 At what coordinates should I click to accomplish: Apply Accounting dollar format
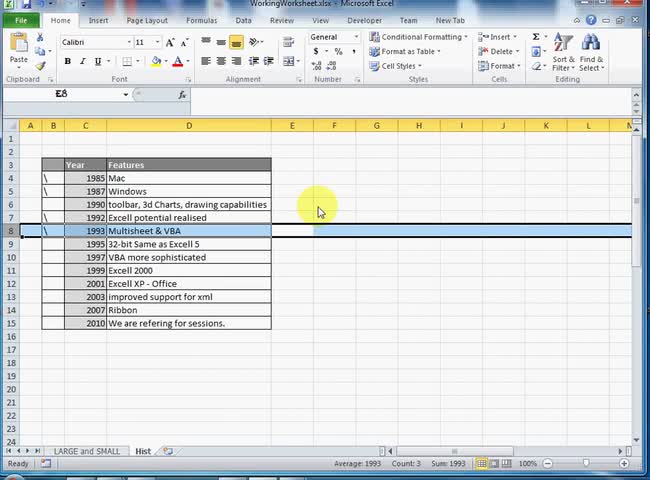[x=316, y=51]
